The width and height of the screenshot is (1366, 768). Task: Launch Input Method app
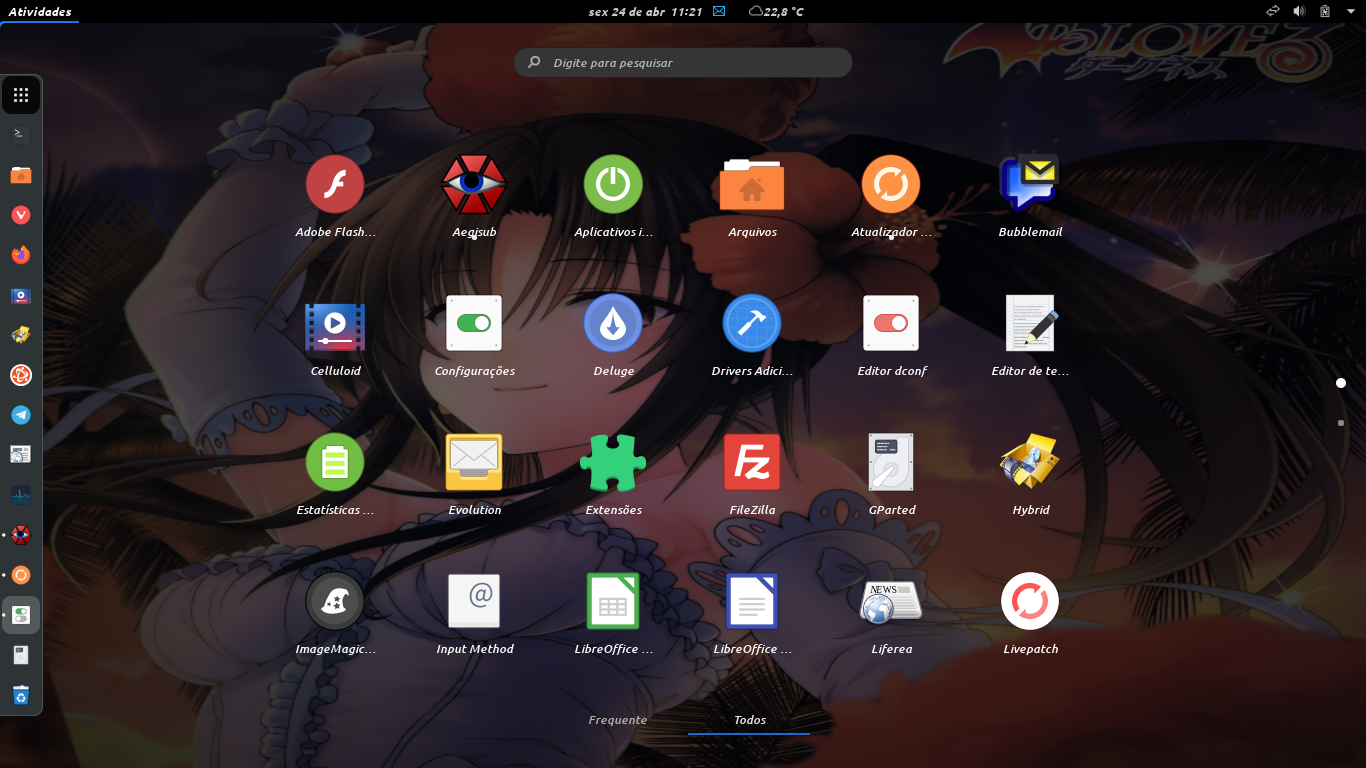pyautogui.click(x=474, y=601)
